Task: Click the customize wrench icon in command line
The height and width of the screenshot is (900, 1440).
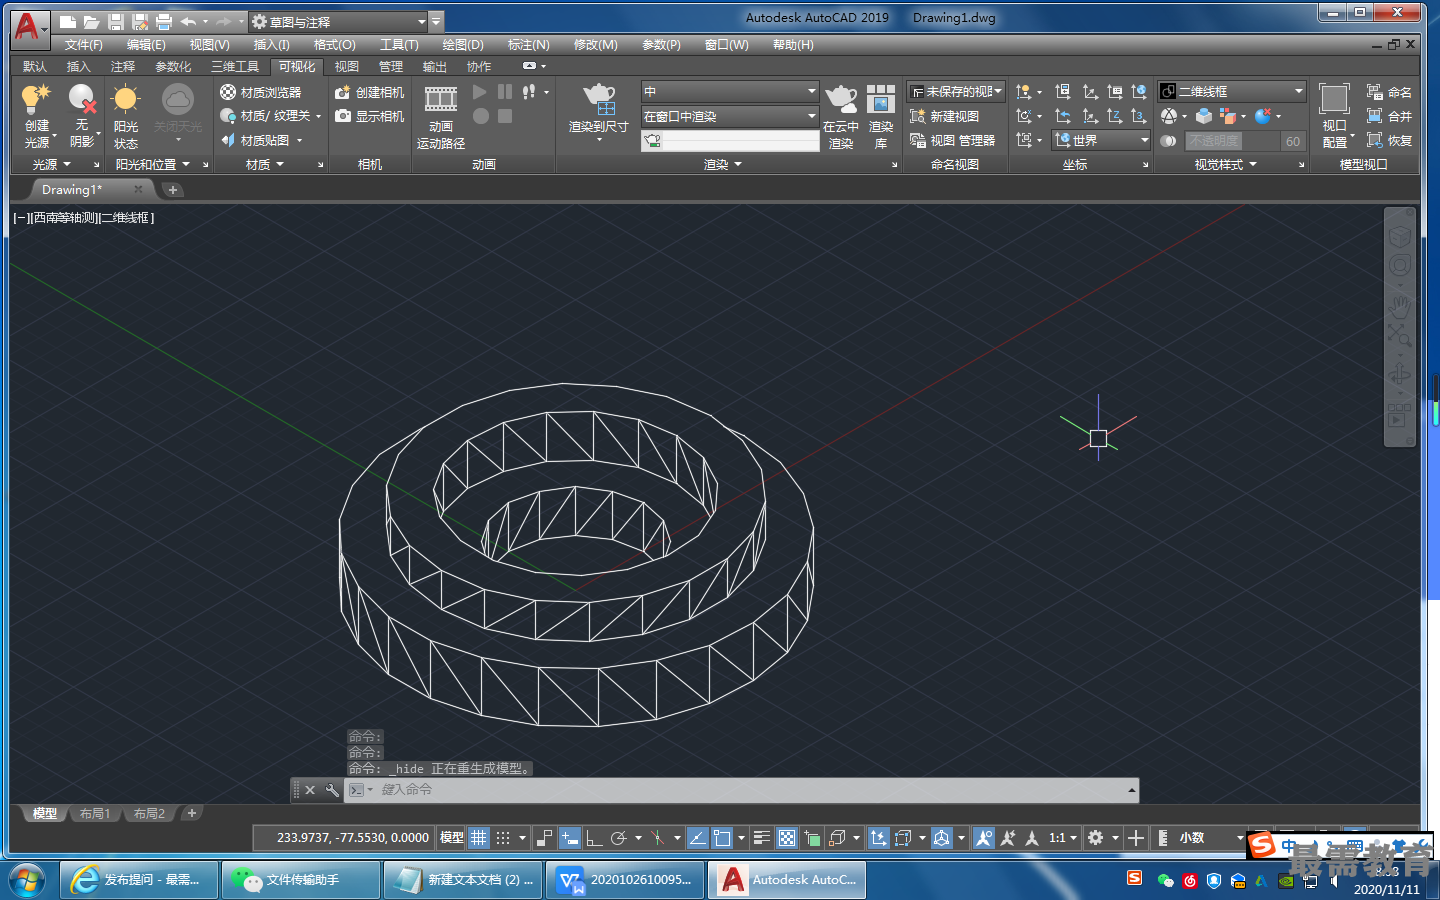Action: point(332,790)
